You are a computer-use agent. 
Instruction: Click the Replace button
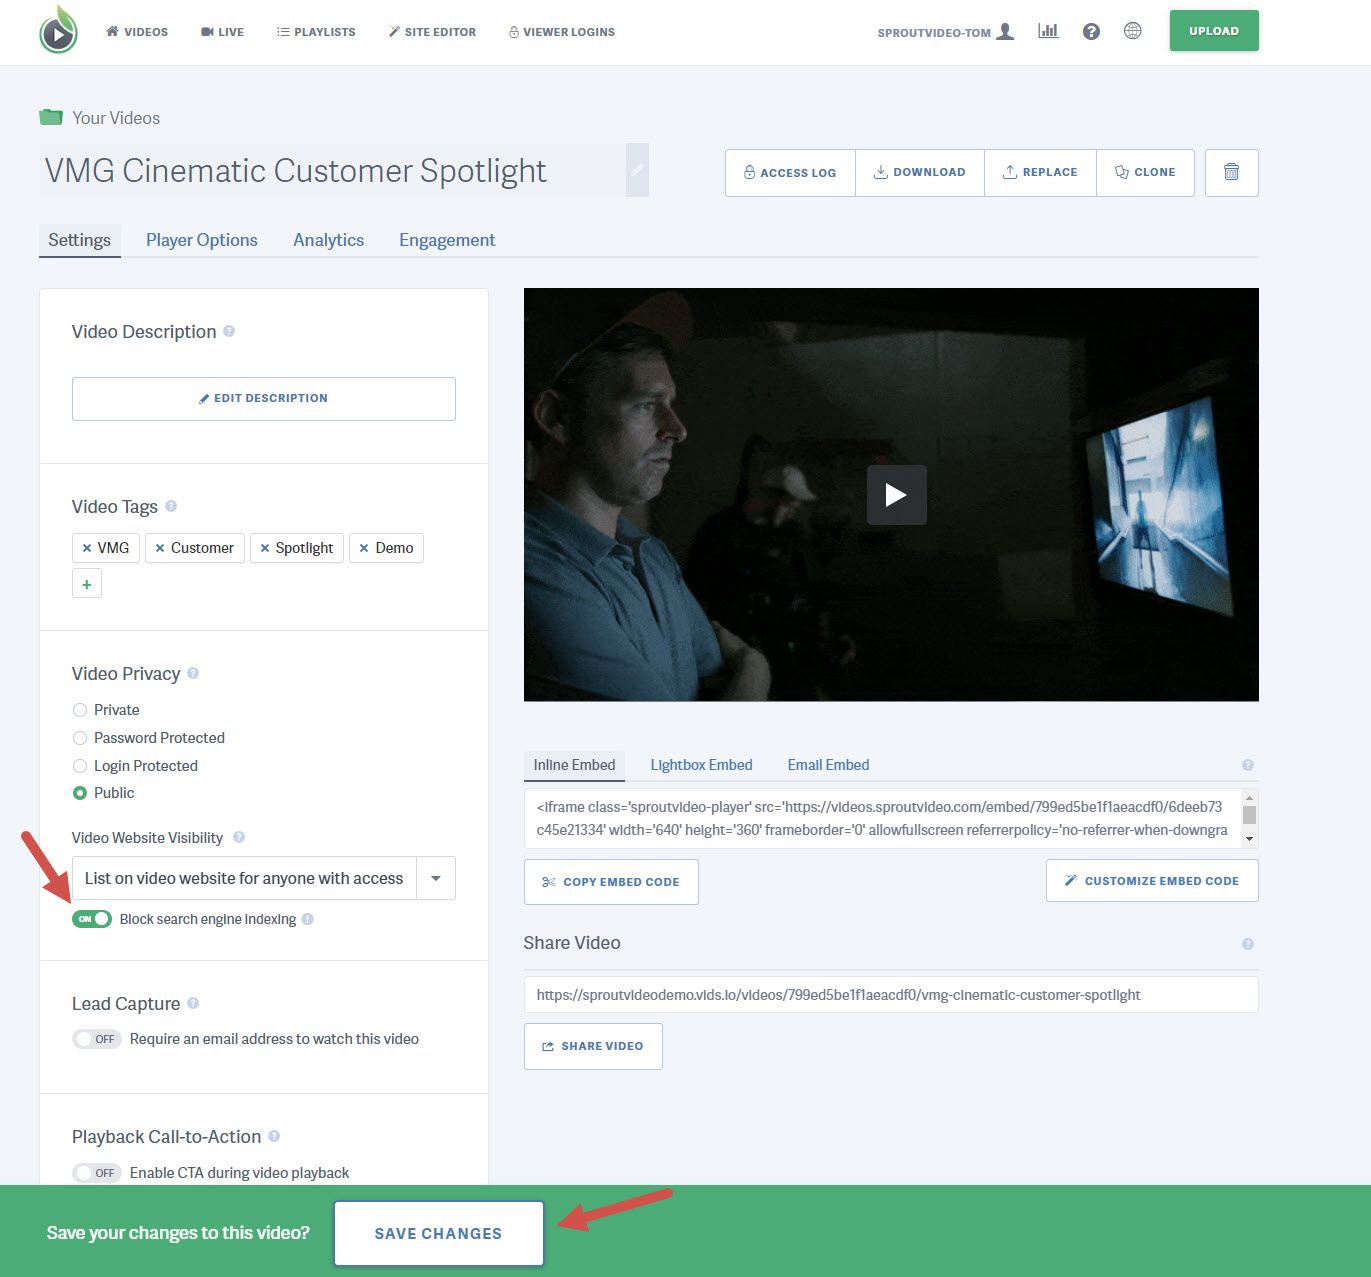[x=1041, y=172]
